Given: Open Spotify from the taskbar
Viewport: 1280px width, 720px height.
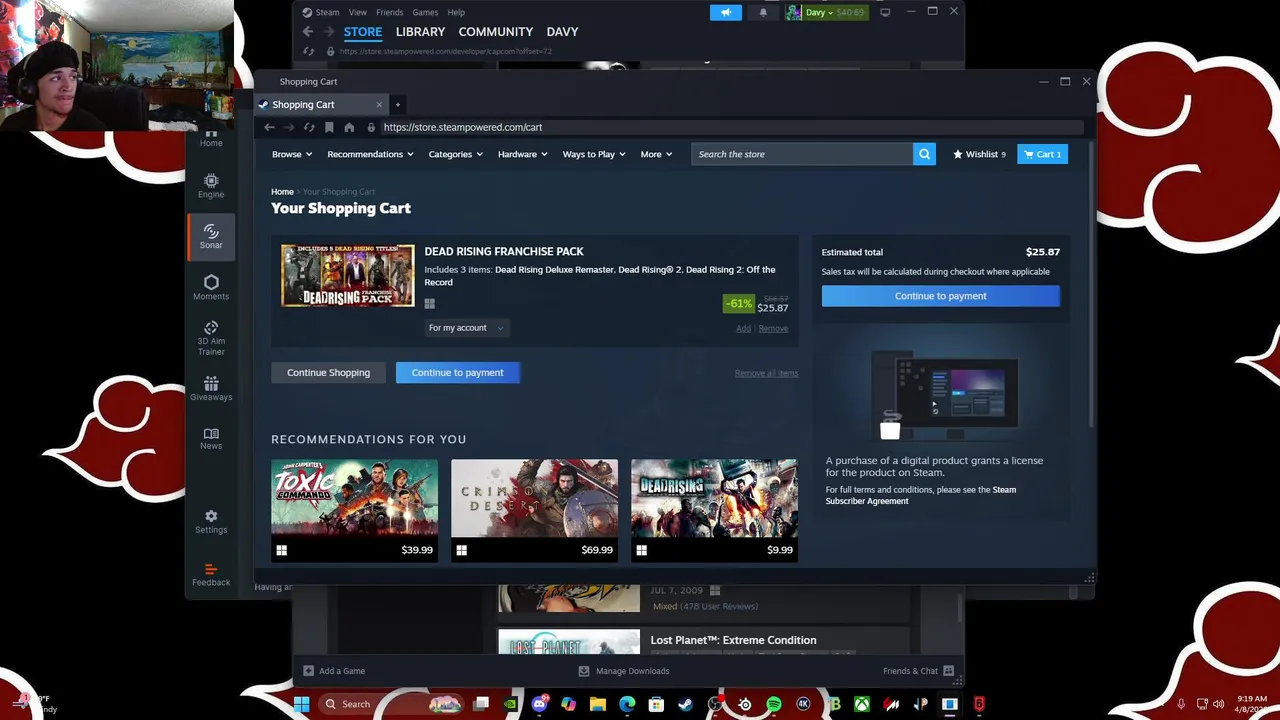Looking at the screenshot, I should click(x=774, y=704).
